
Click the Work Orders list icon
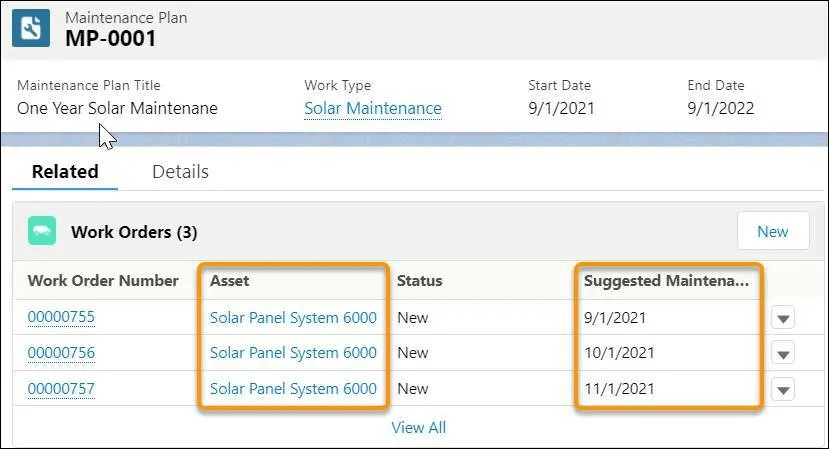coord(42,231)
